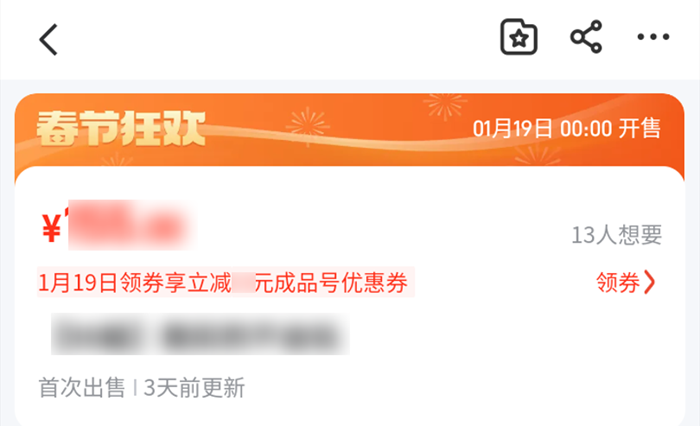Click the blurred amount inside coupon text

[243, 283]
